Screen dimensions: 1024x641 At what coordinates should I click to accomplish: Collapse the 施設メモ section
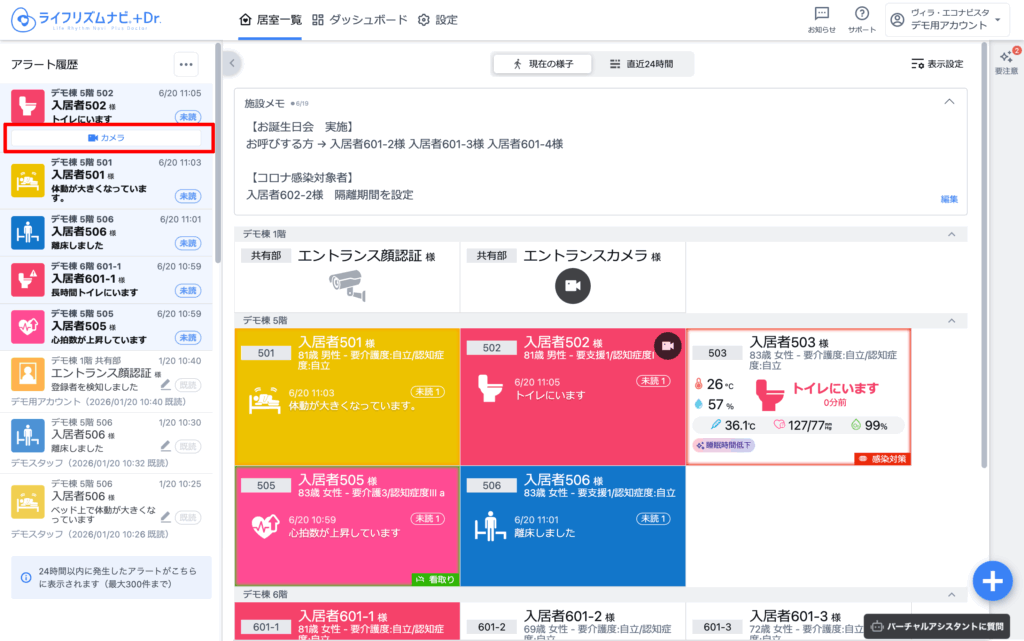(949, 102)
